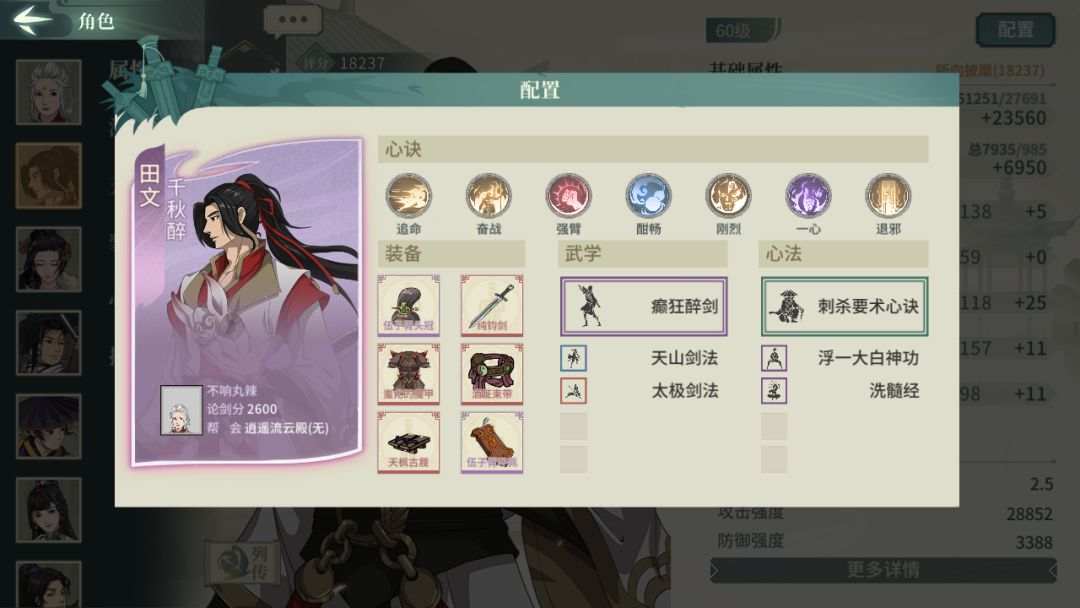The image size is (1080, 608).
Task: Select the 一心 purple skill icon
Action: click(x=808, y=196)
